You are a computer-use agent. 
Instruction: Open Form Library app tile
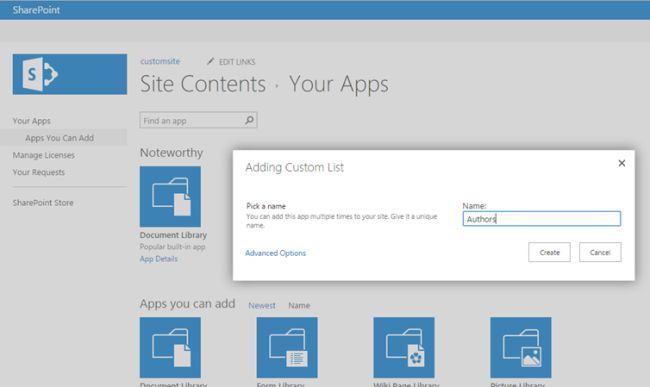click(x=287, y=348)
